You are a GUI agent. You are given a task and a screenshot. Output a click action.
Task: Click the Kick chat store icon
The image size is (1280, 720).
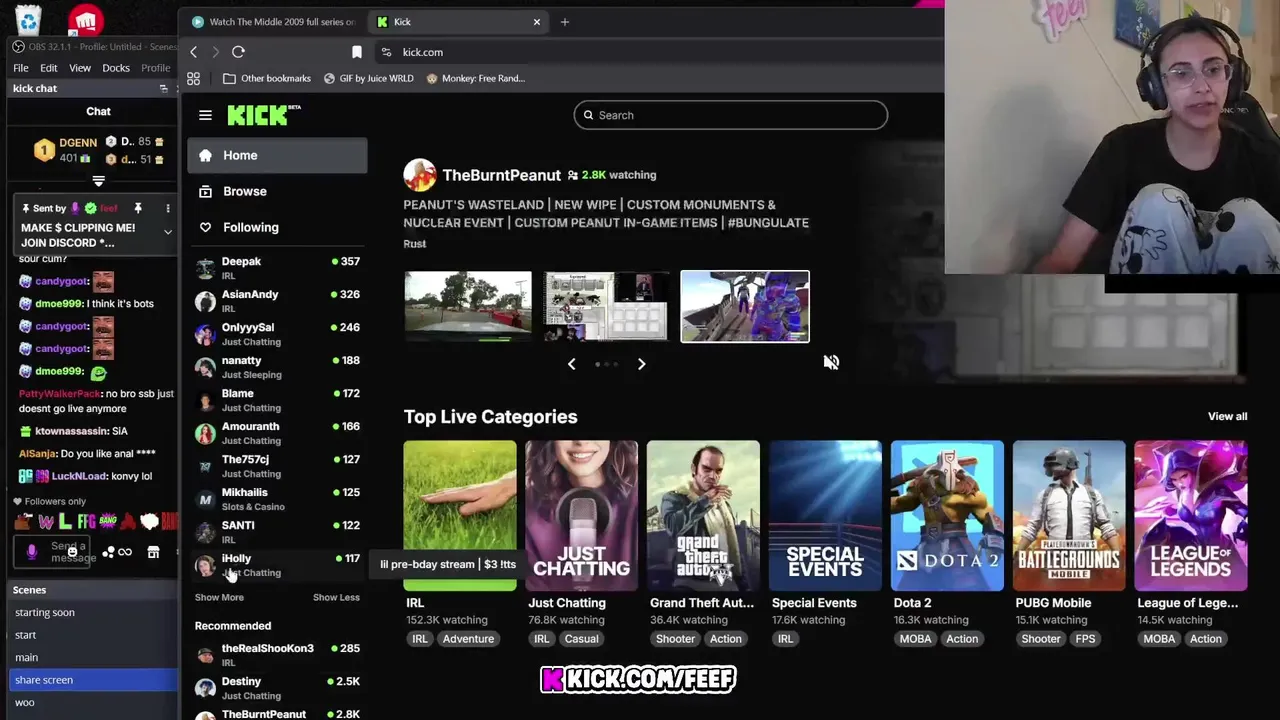coord(153,552)
